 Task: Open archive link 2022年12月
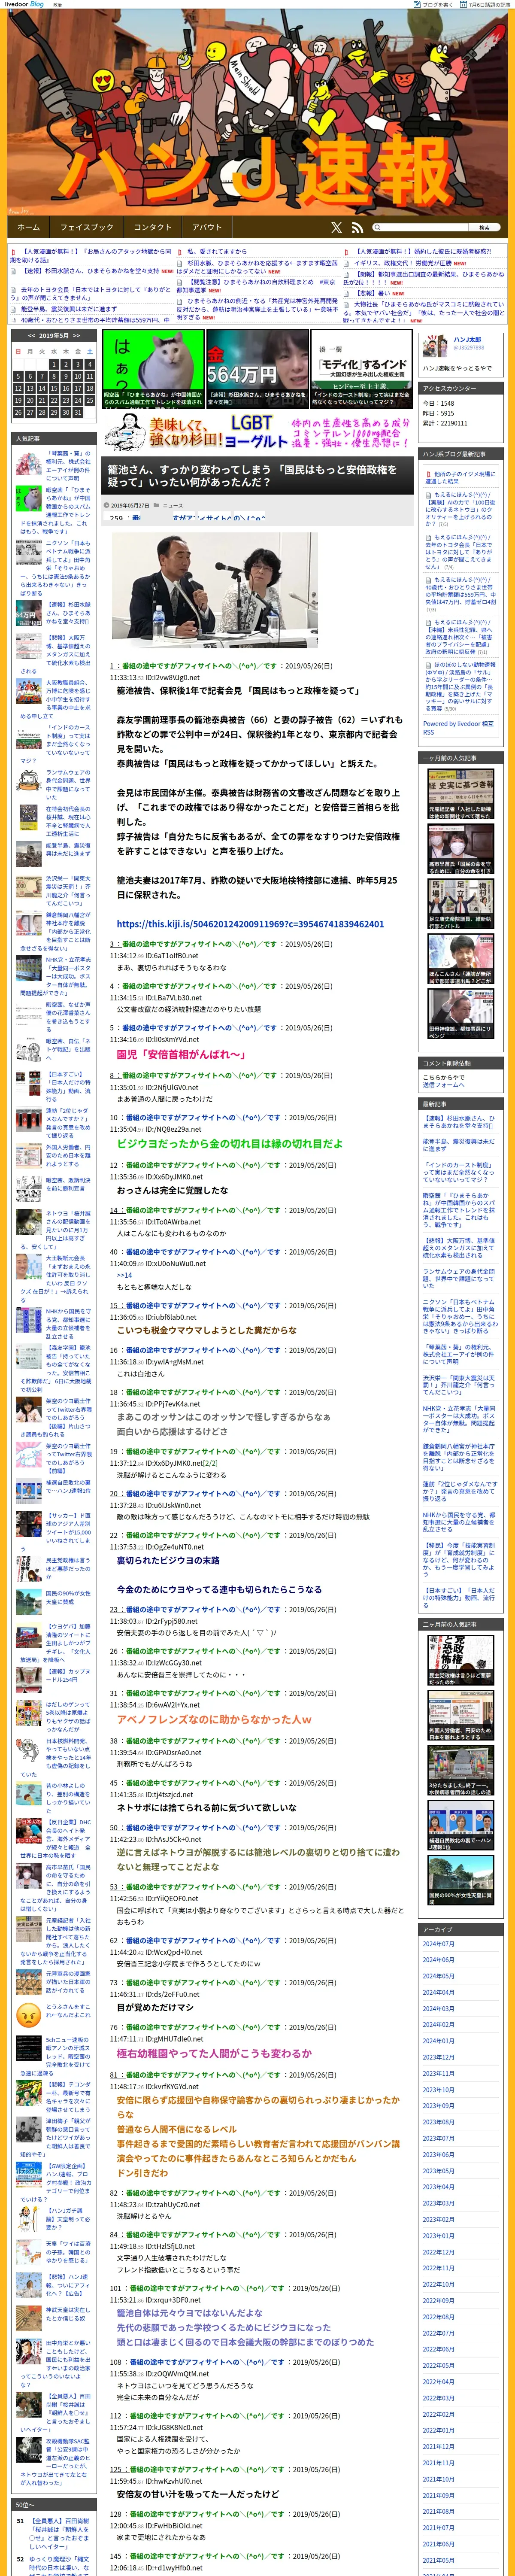point(438,2252)
